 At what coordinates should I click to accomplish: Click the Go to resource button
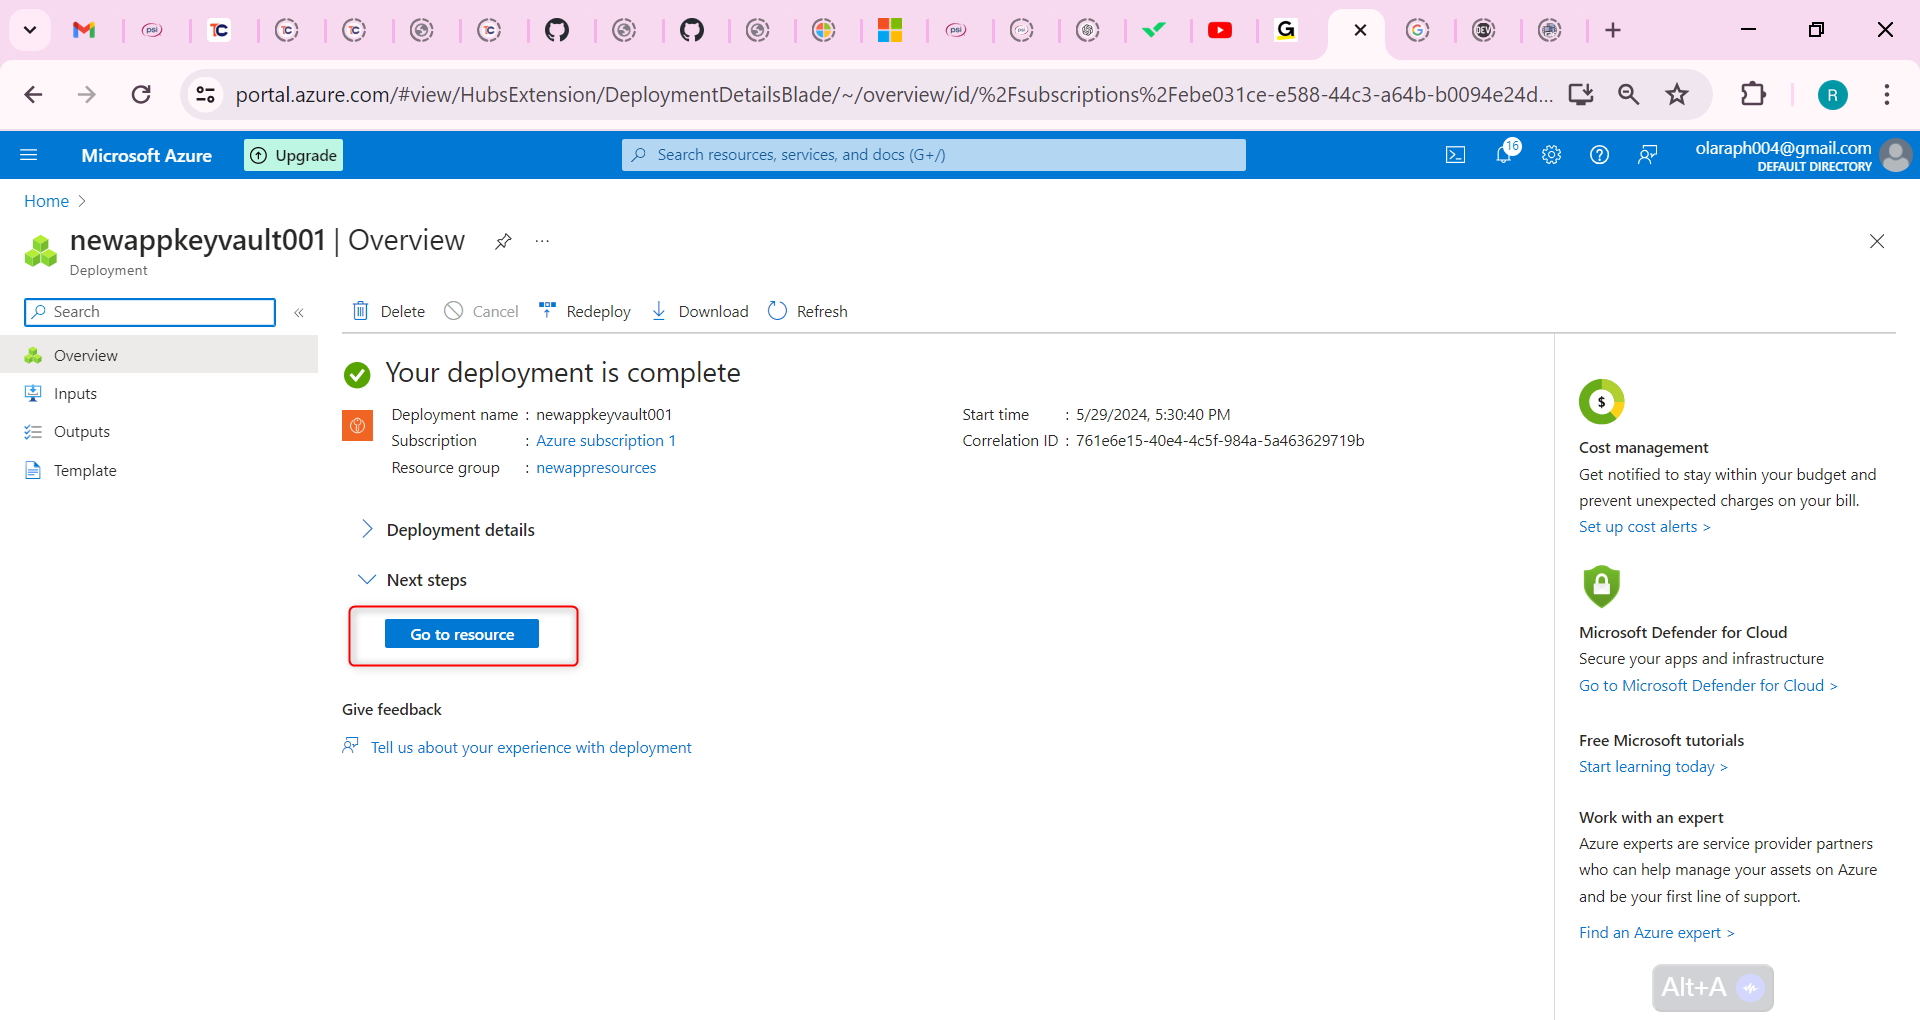click(x=462, y=634)
